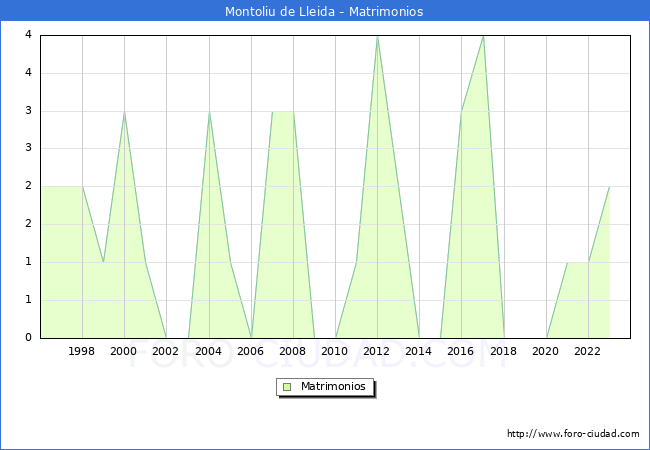Select the 2022 x-axis label
The image size is (650, 450).
pos(587,351)
